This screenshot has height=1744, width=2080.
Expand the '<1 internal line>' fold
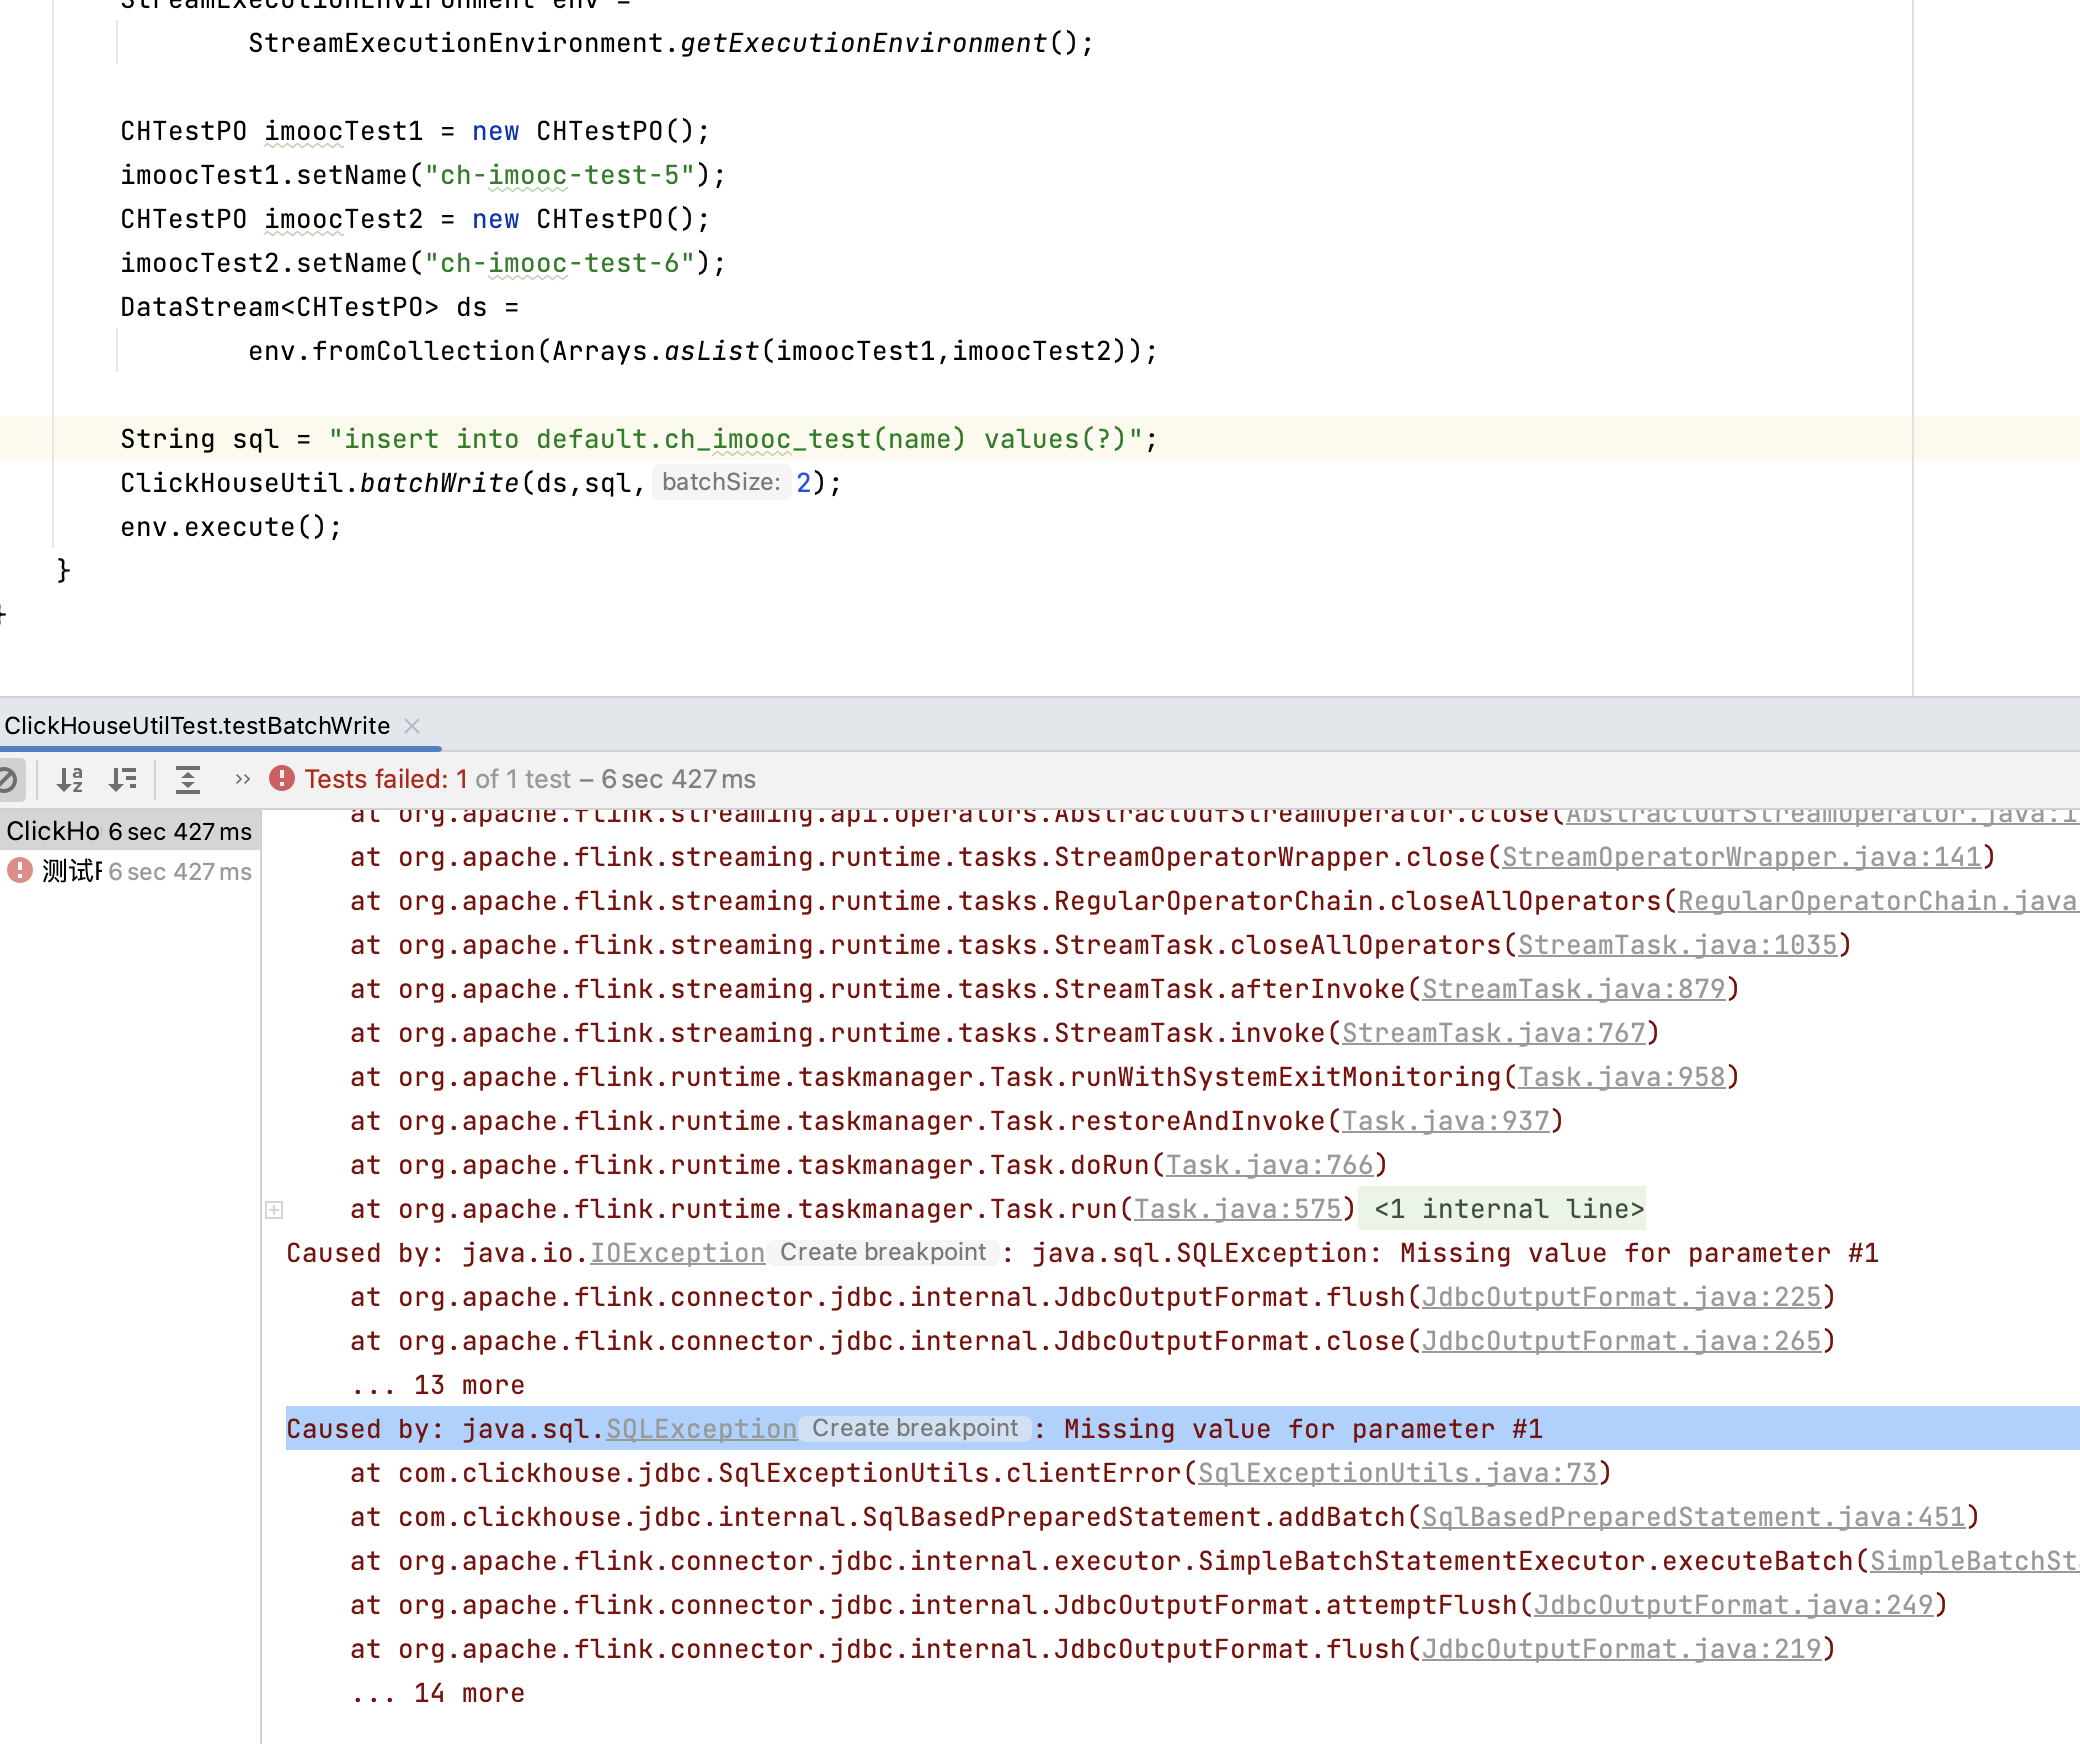1508,1209
